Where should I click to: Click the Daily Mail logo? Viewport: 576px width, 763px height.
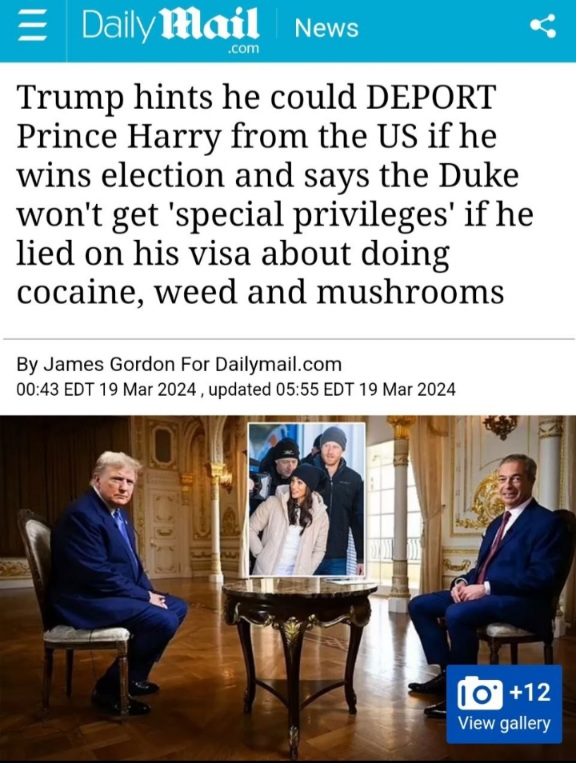[170, 28]
